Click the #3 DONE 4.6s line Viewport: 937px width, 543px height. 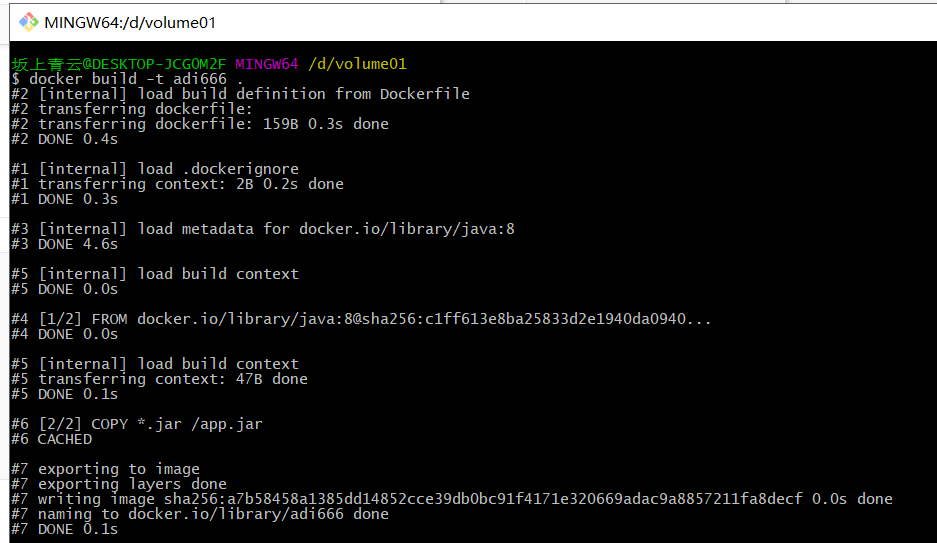[x=65, y=244]
